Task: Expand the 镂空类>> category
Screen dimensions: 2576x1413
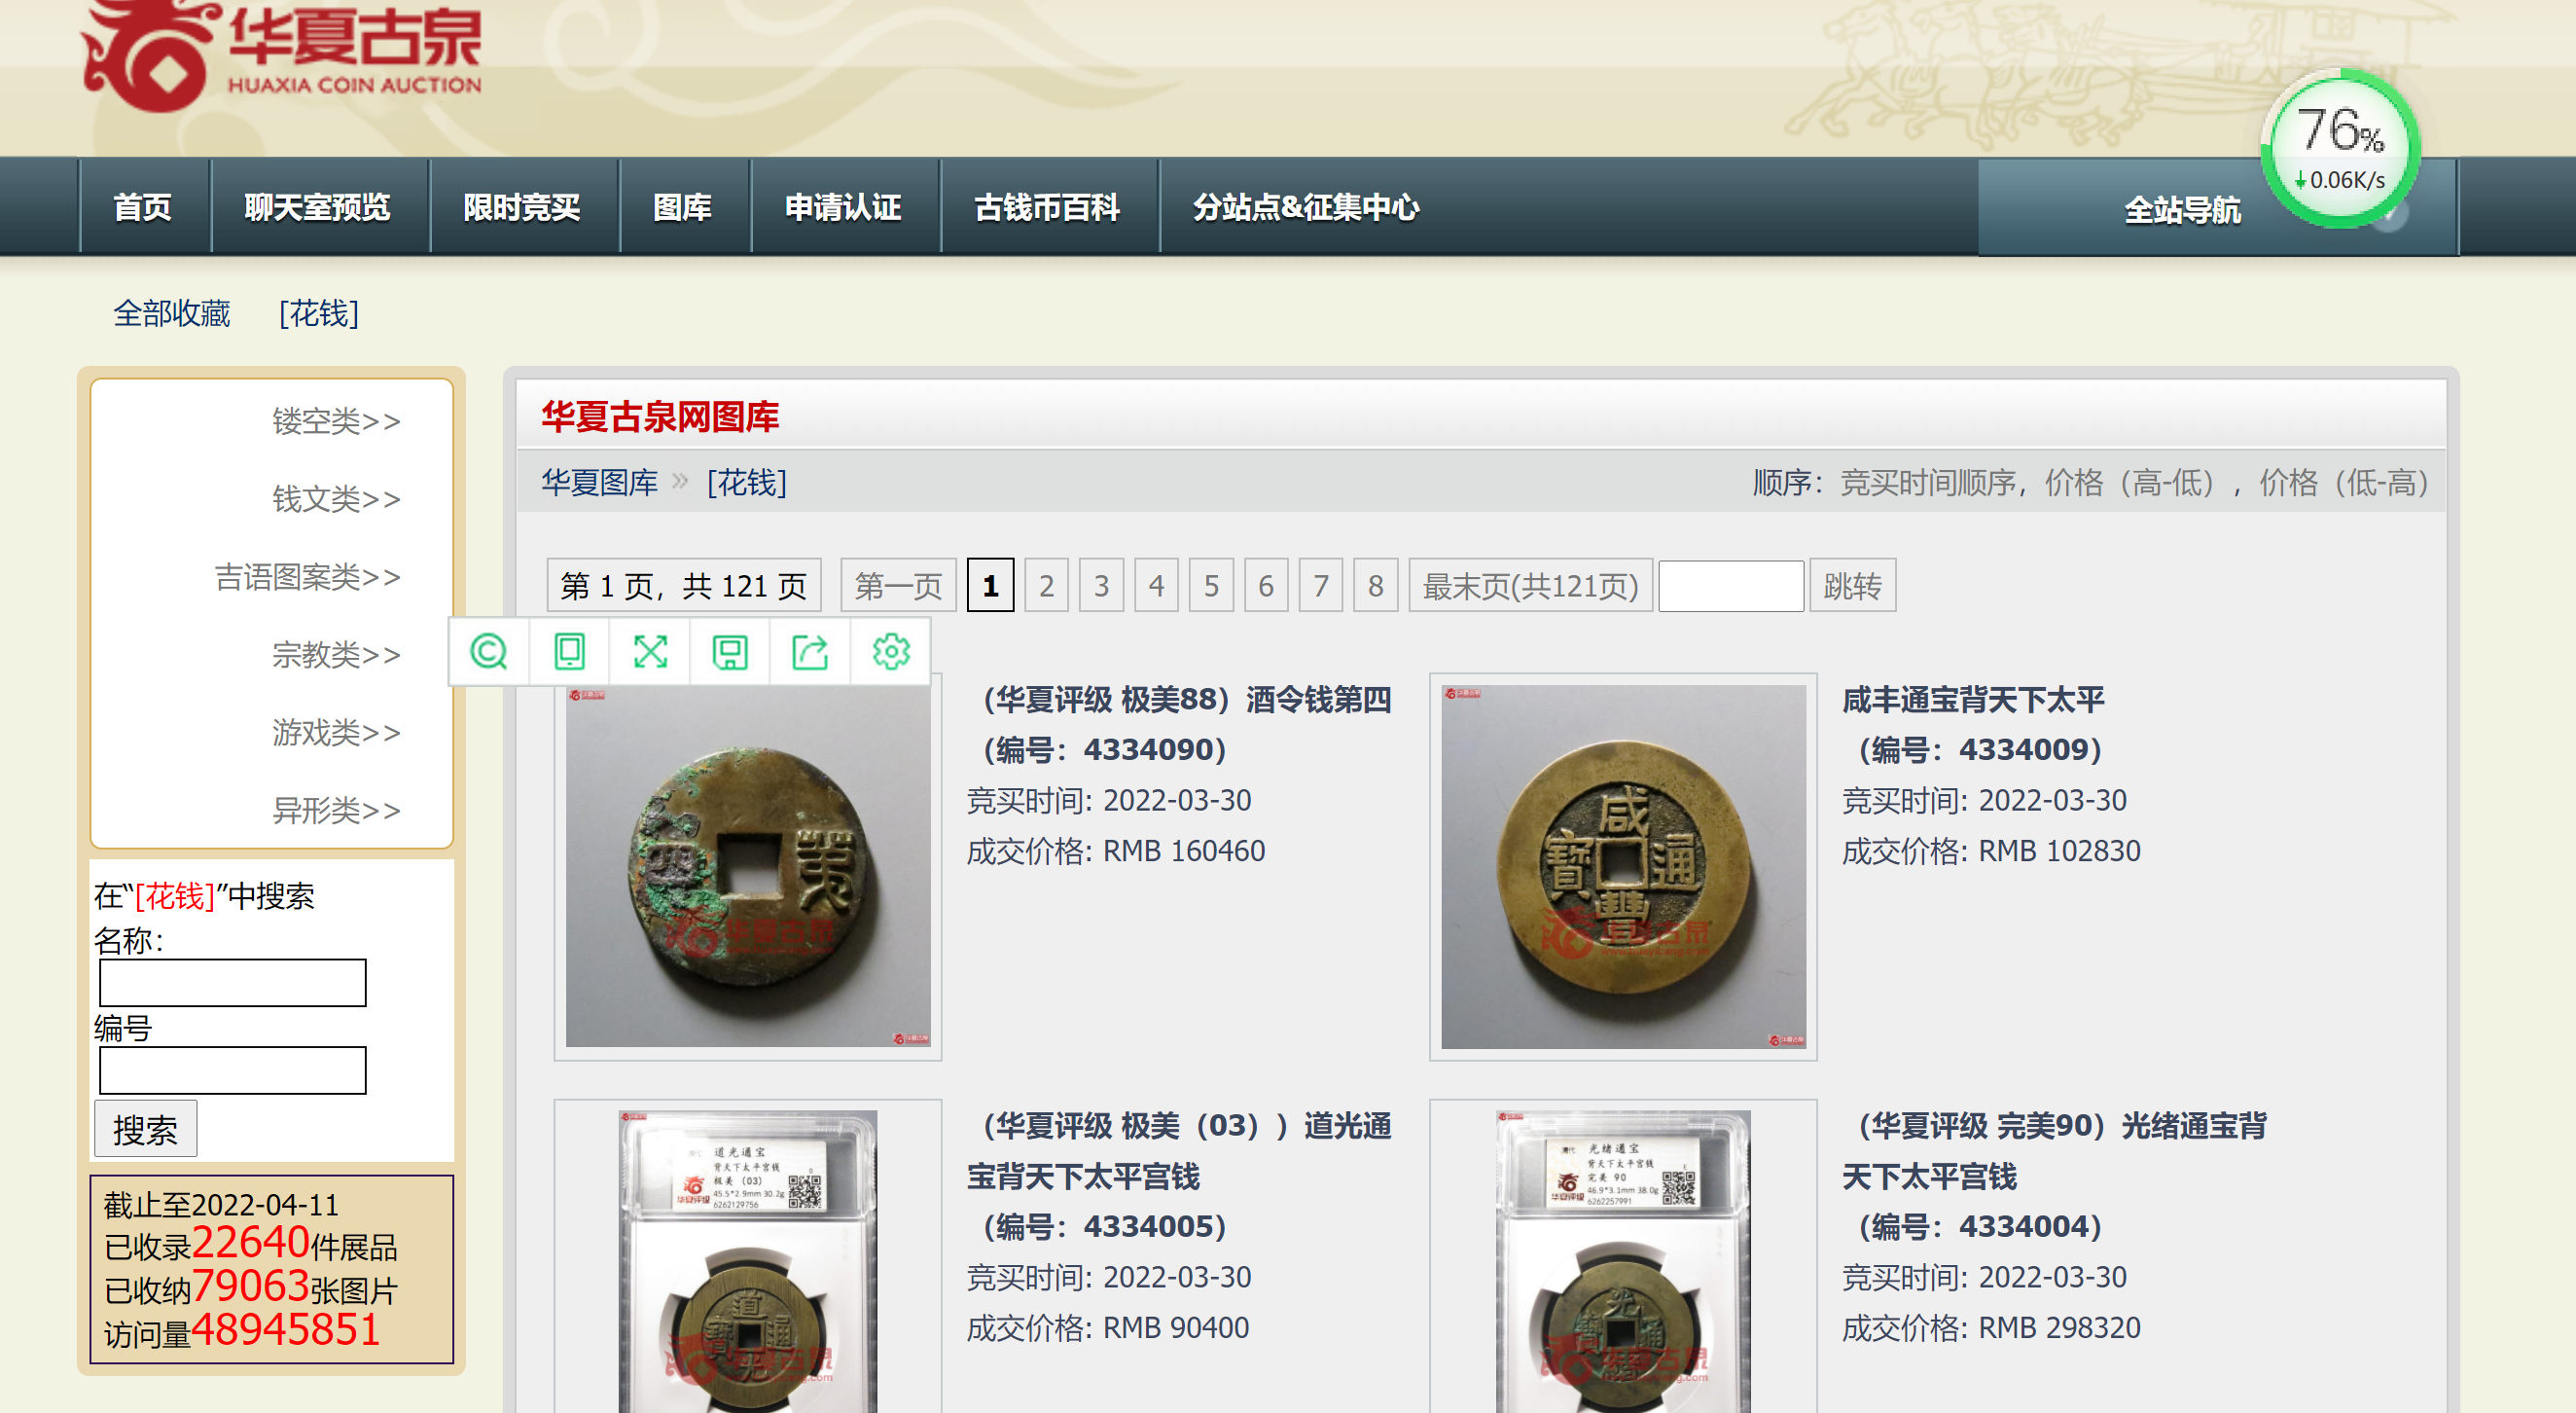Action: tap(336, 421)
